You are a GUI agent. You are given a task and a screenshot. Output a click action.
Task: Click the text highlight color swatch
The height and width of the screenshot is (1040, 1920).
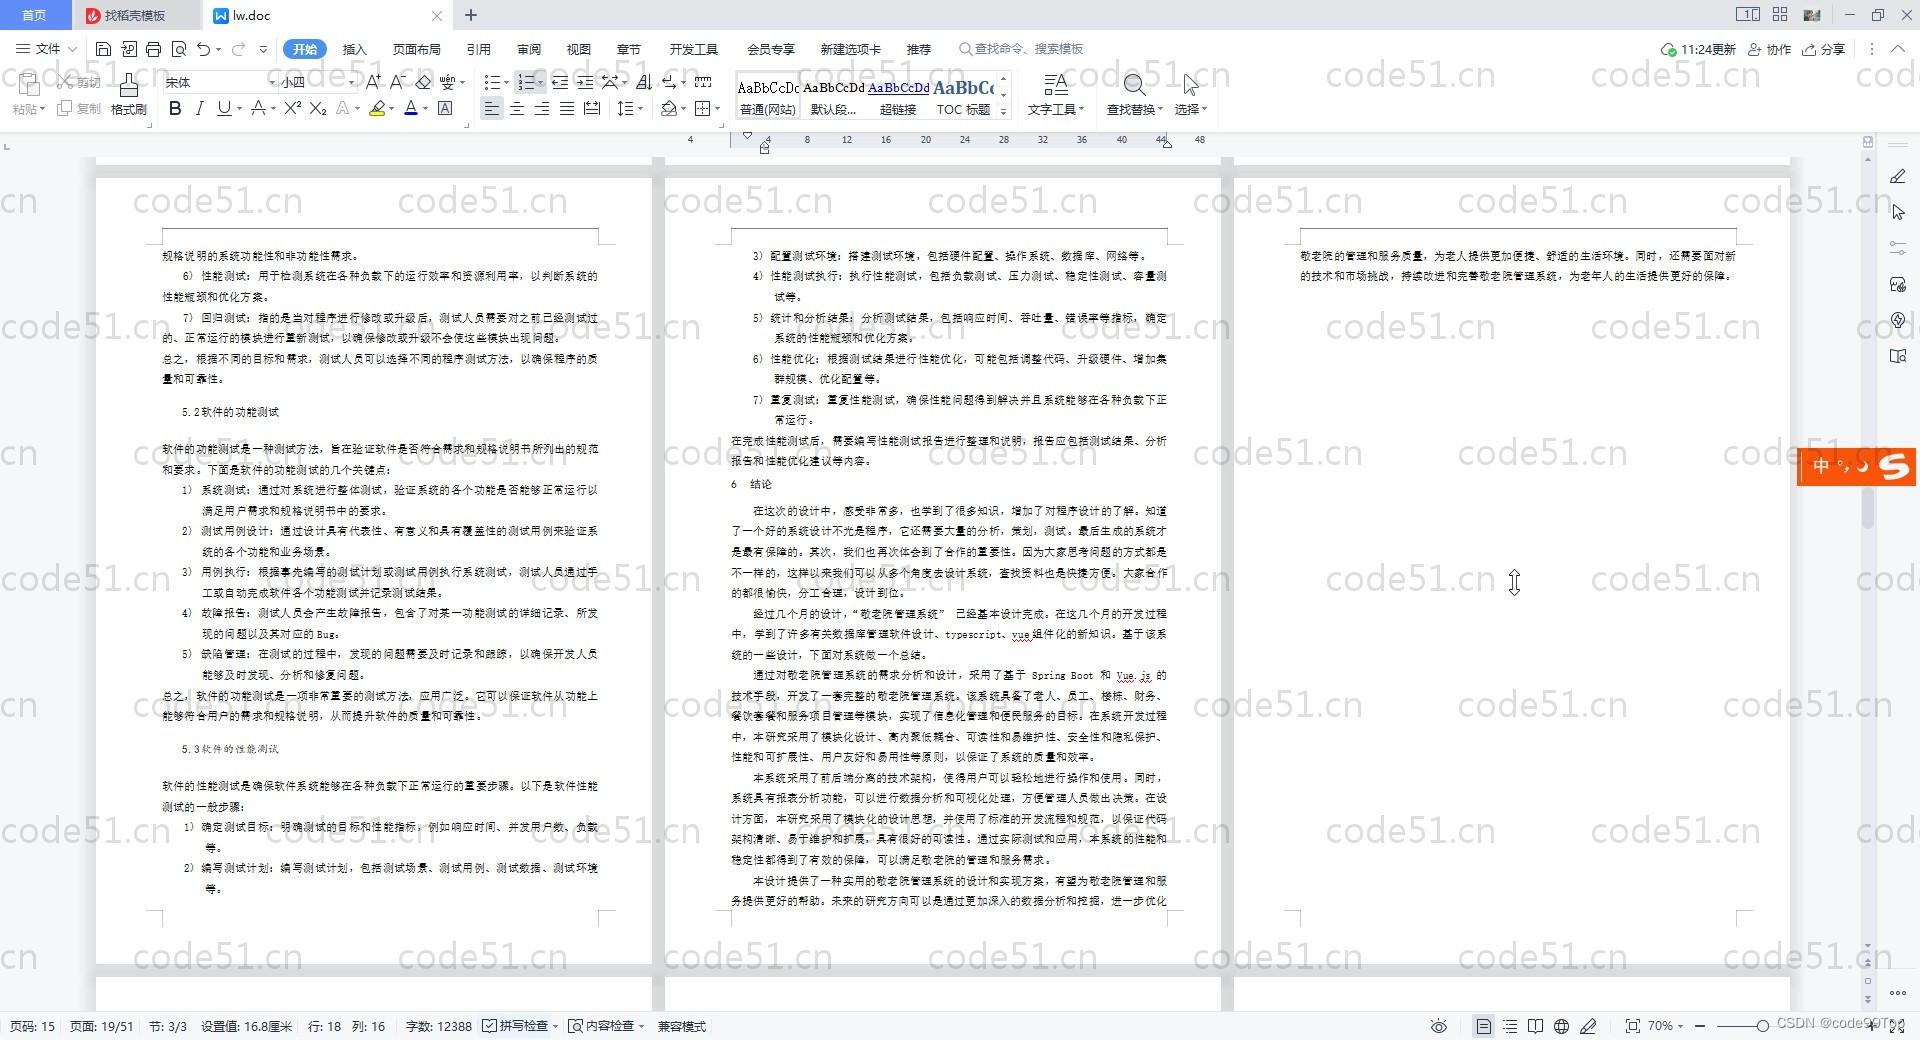pyautogui.click(x=377, y=108)
